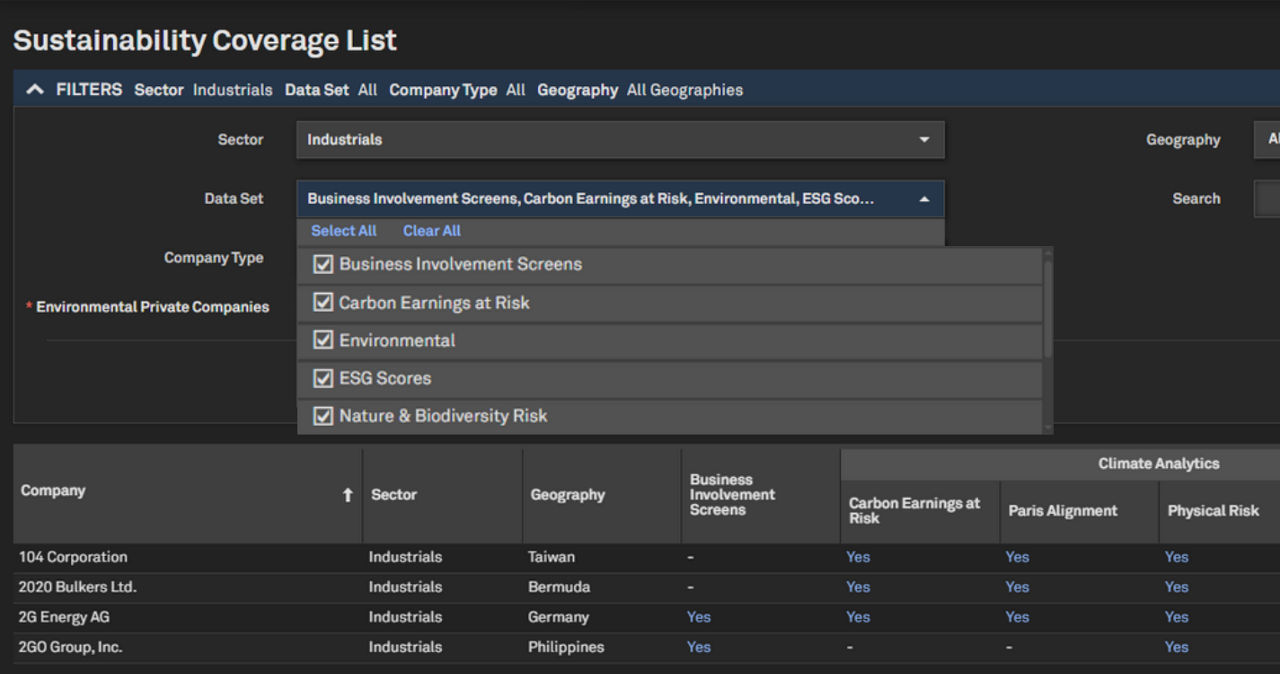Open Physical Risk Yes link for 2GO Group
The width and height of the screenshot is (1280, 674).
tap(1176, 647)
